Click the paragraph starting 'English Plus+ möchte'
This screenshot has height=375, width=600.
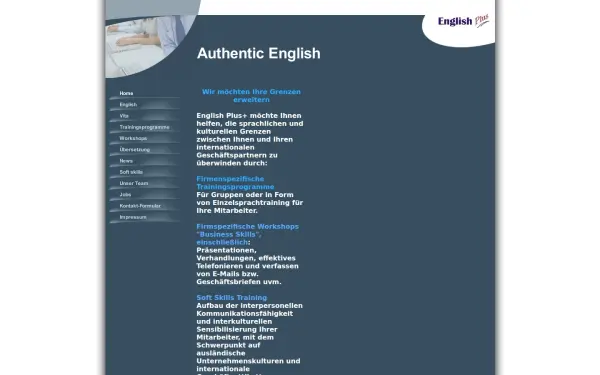point(250,139)
